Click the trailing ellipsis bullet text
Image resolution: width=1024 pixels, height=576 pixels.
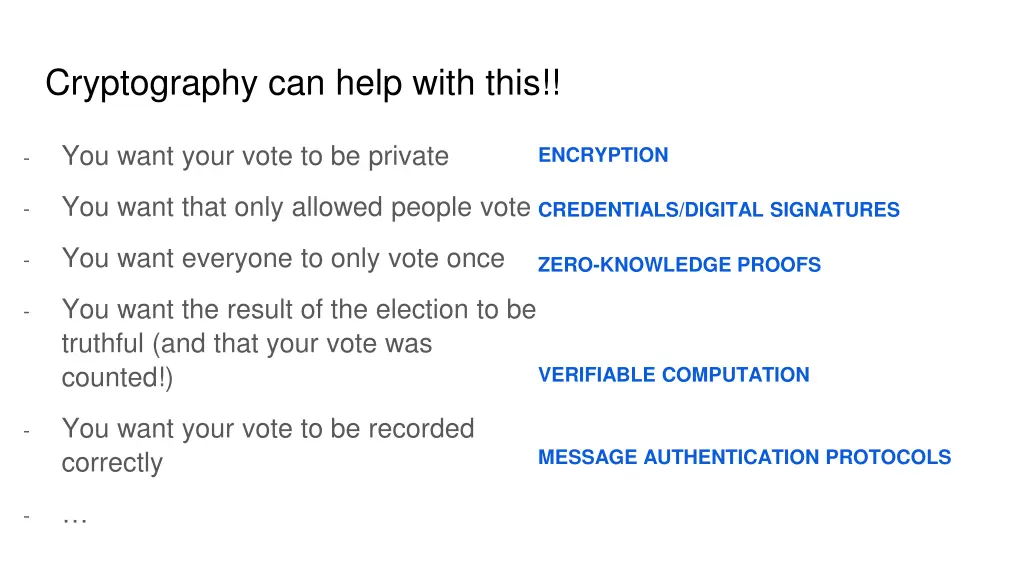[74, 518]
